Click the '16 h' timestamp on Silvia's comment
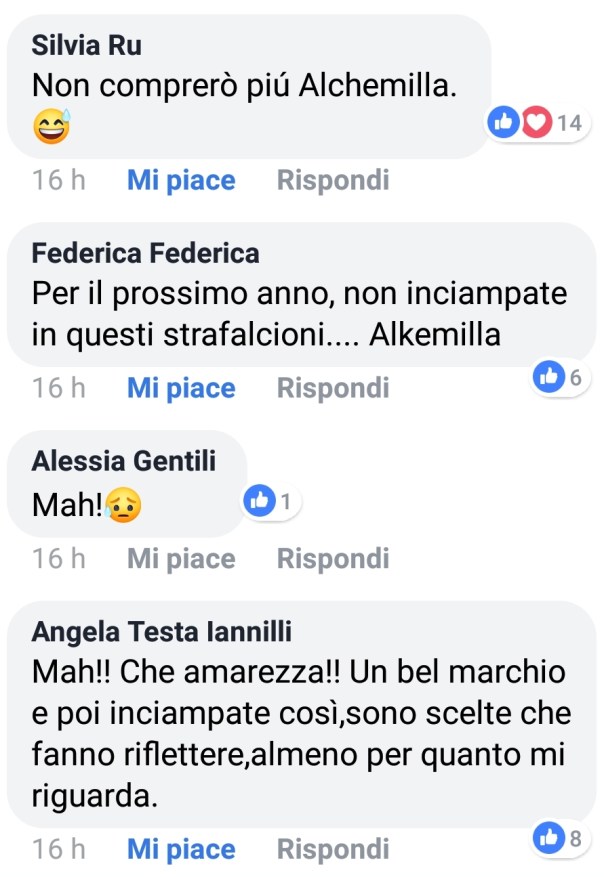Image resolution: width=604 pixels, height=877 pixels. 59,181
